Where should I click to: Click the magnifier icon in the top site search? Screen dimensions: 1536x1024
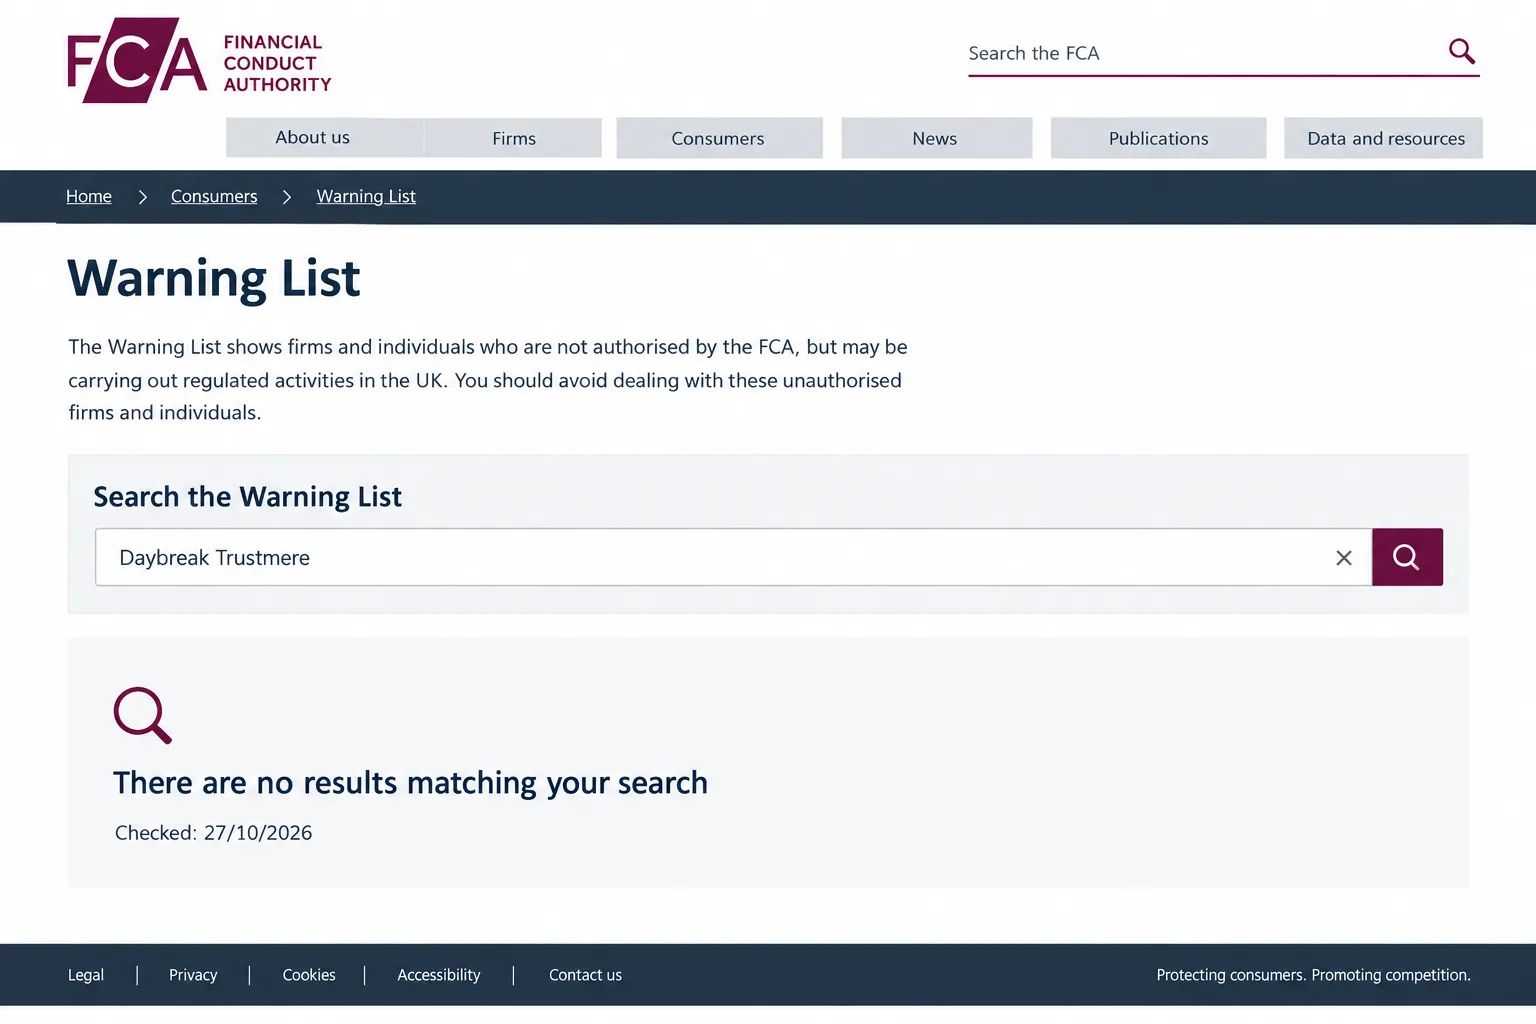(1462, 51)
